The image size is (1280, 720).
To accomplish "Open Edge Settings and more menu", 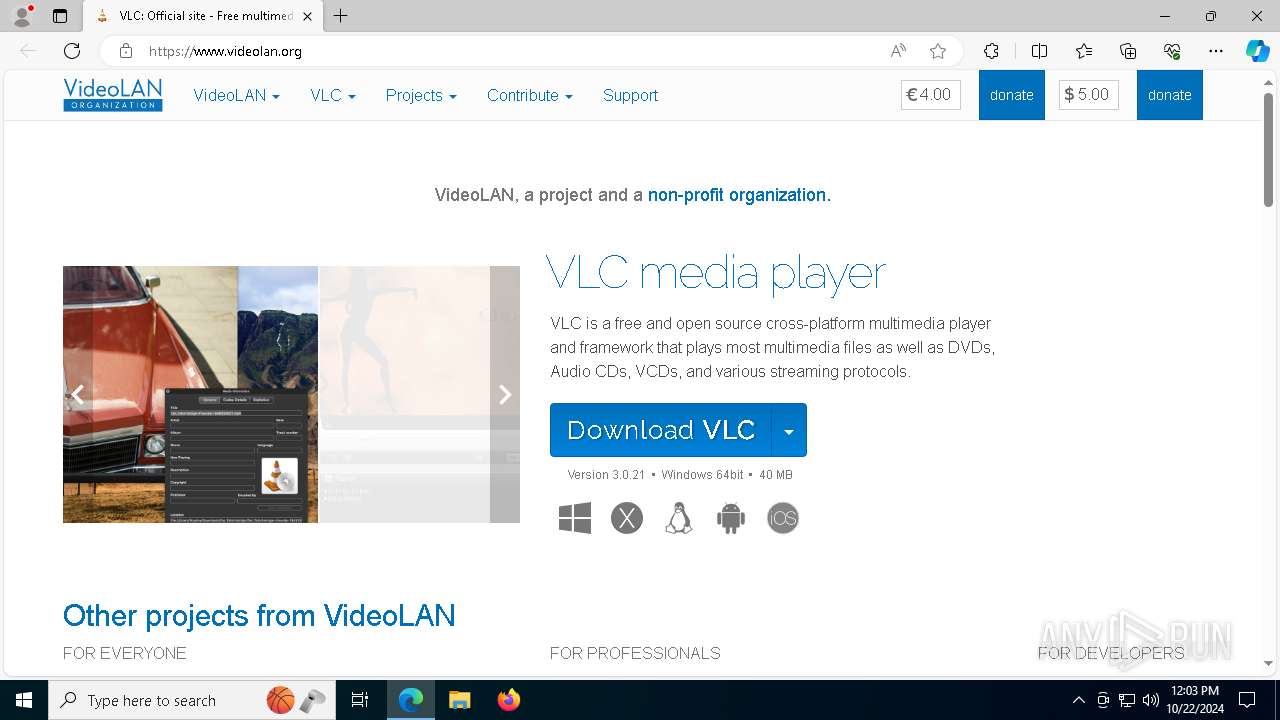I will coord(1216,51).
